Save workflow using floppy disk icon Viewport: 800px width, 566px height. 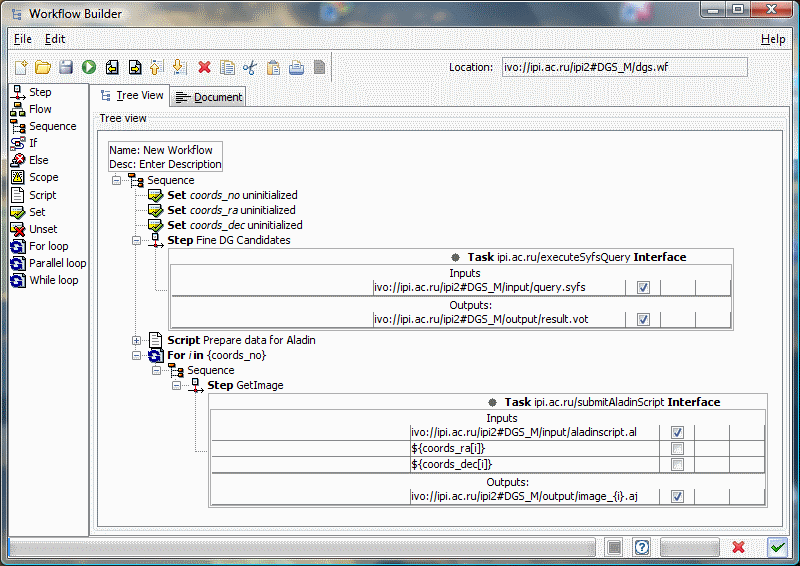[66, 67]
